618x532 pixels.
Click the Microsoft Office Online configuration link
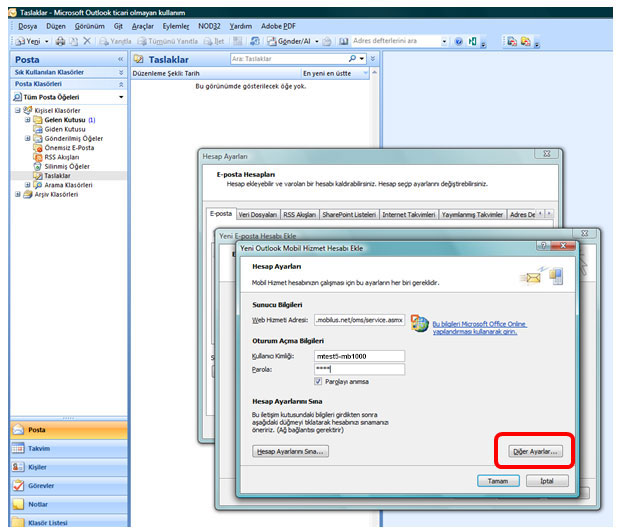coord(480,328)
